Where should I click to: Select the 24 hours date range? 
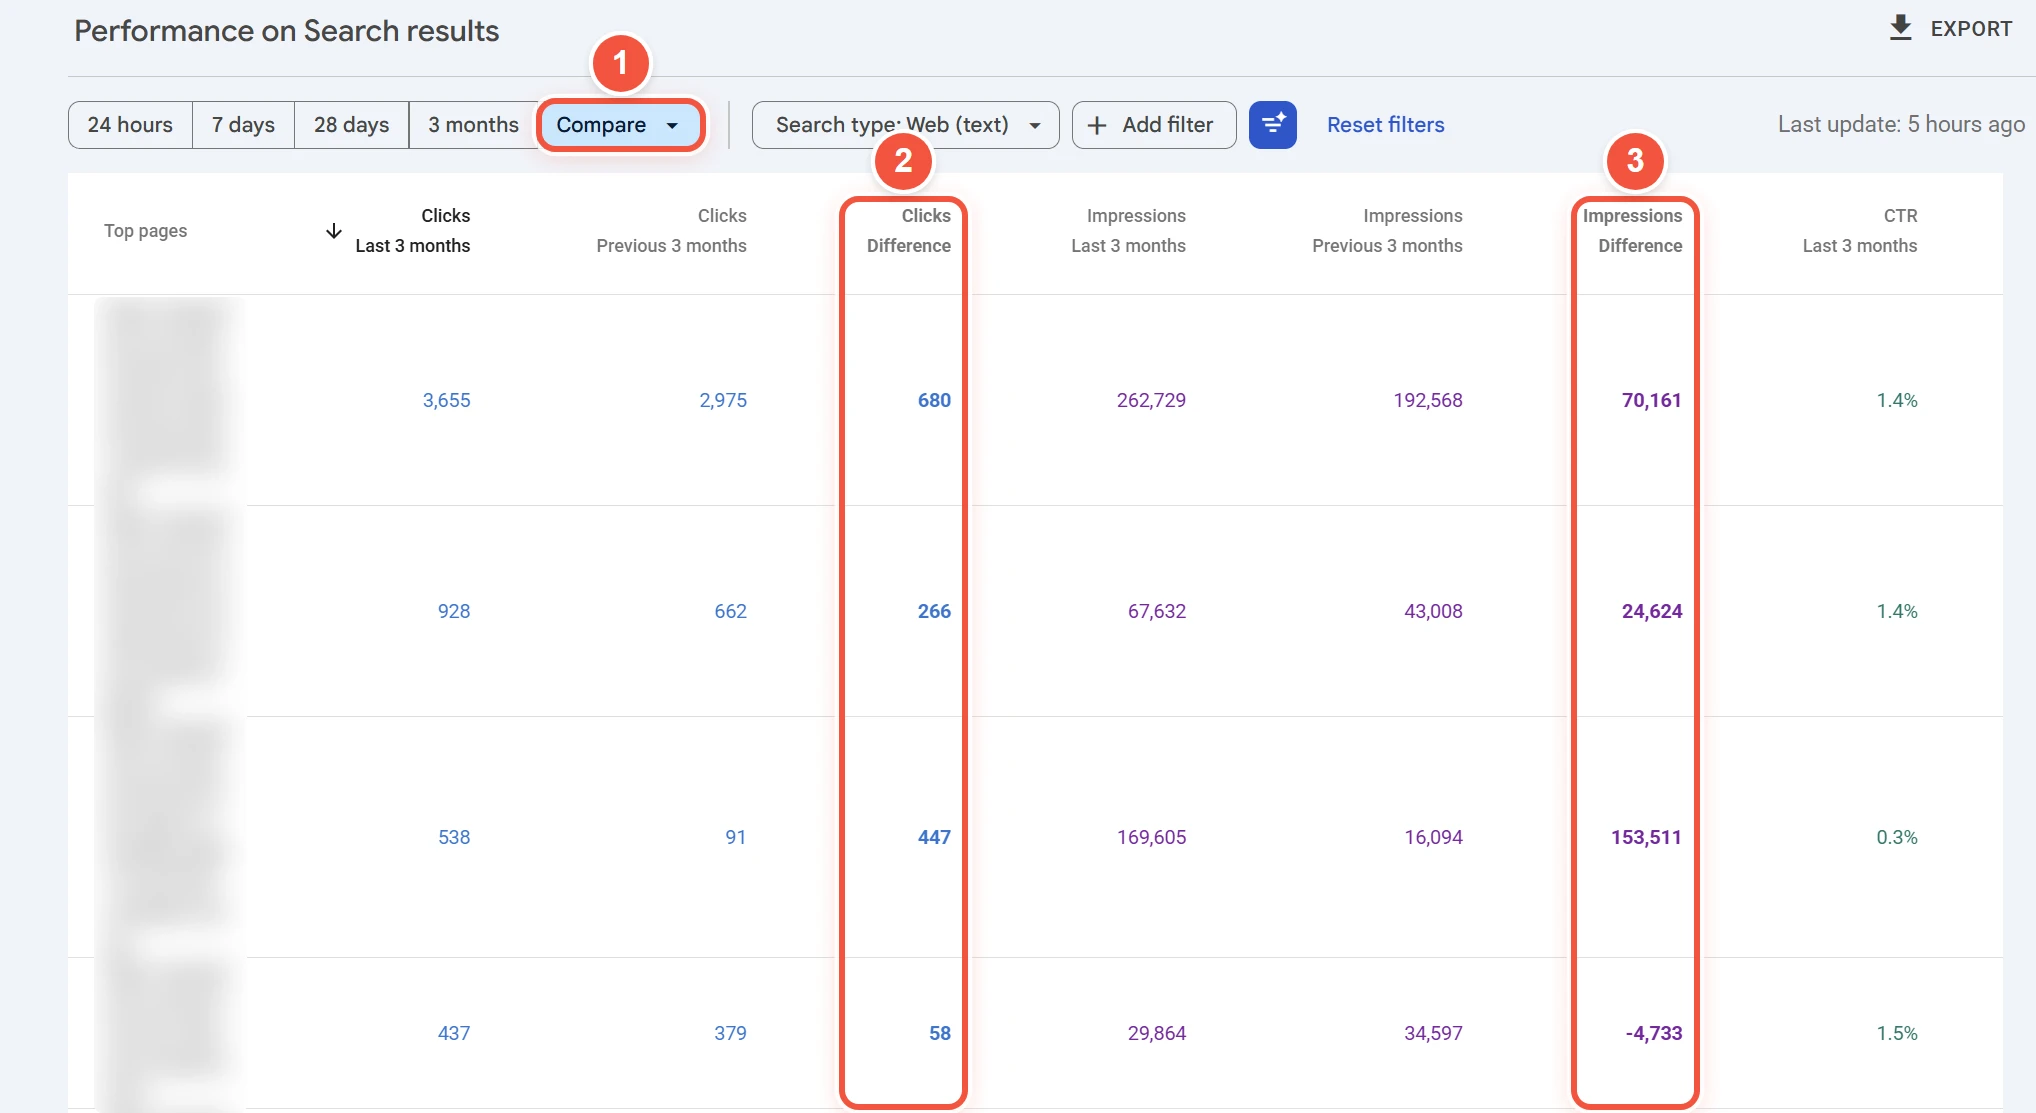tap(130, 125)
